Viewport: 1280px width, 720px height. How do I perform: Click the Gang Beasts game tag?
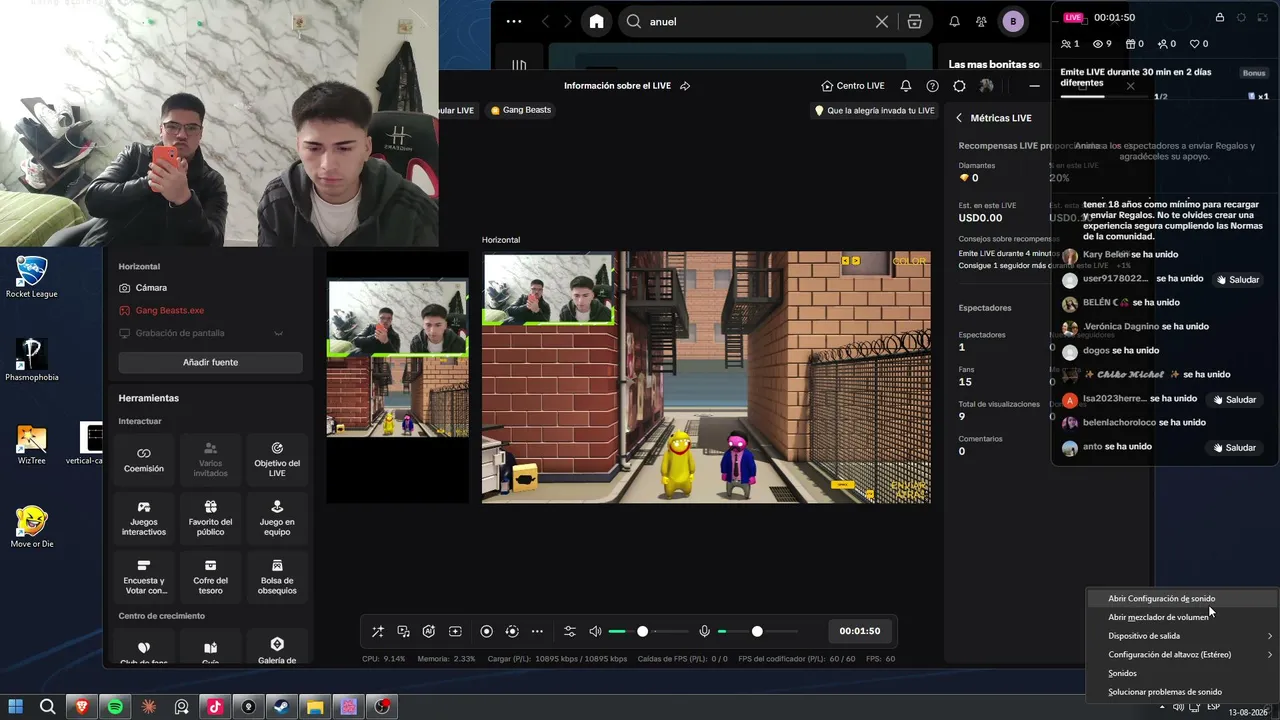tap(521, 110)
